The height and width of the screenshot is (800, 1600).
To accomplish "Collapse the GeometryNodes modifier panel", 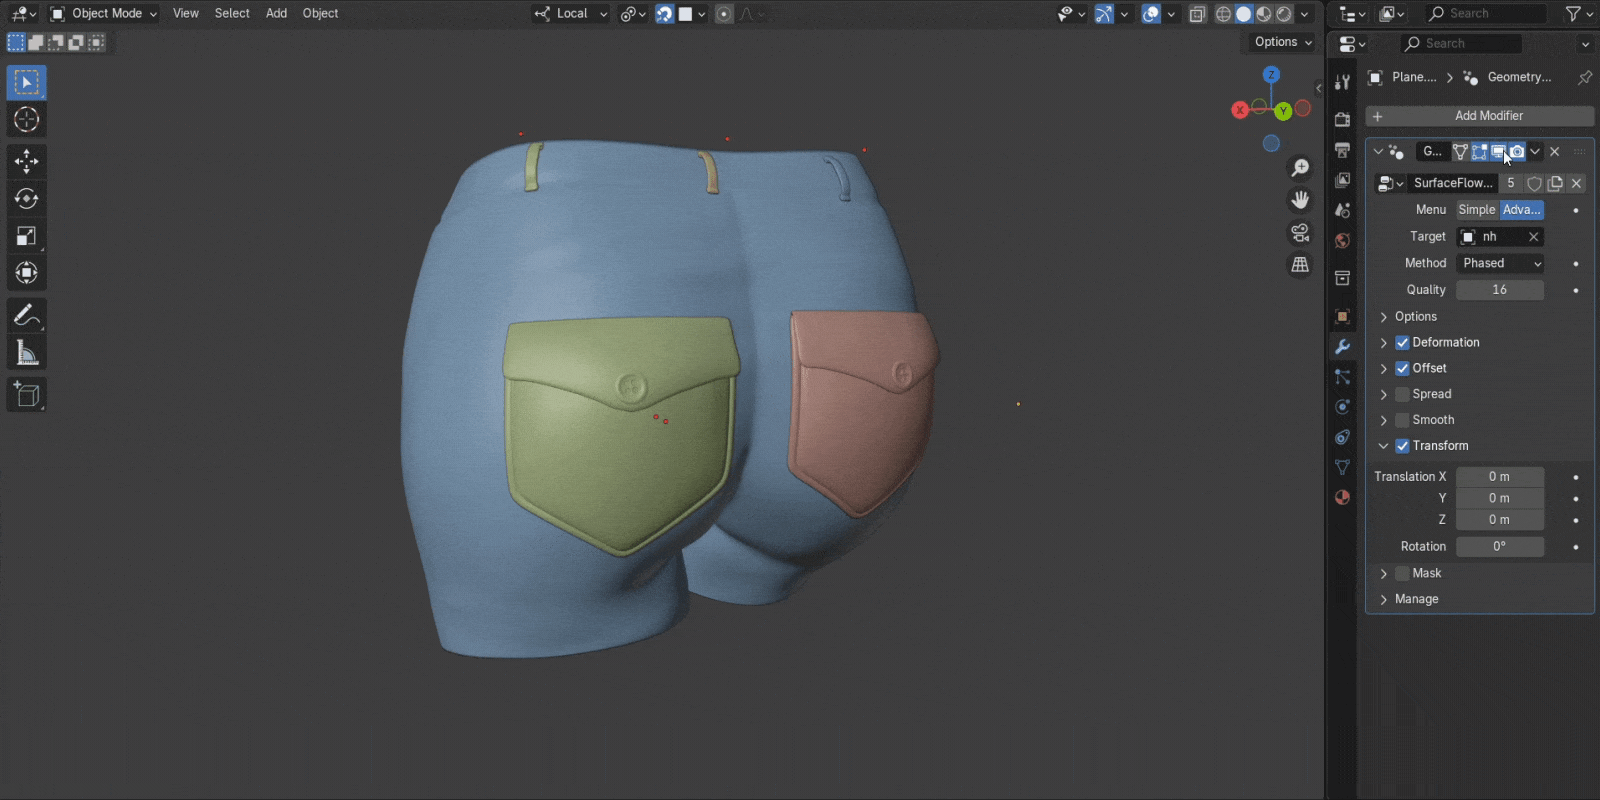I will point(1378,152).
